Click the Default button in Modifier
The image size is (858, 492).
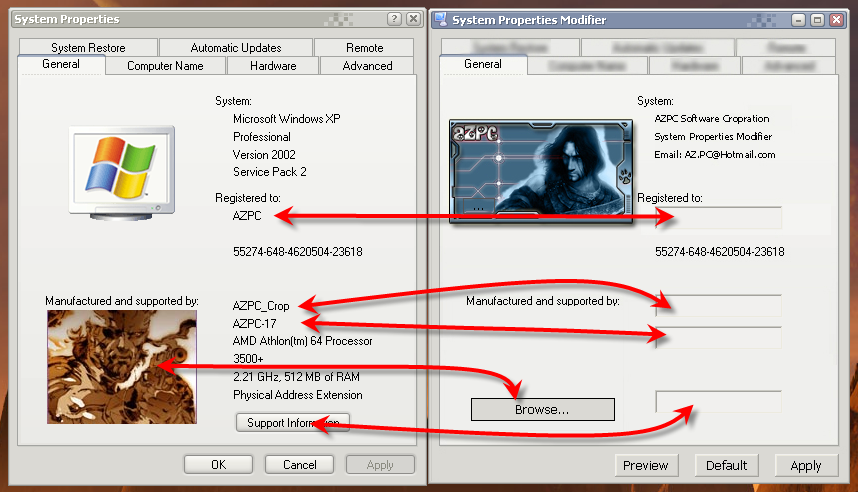click(727, 465)
